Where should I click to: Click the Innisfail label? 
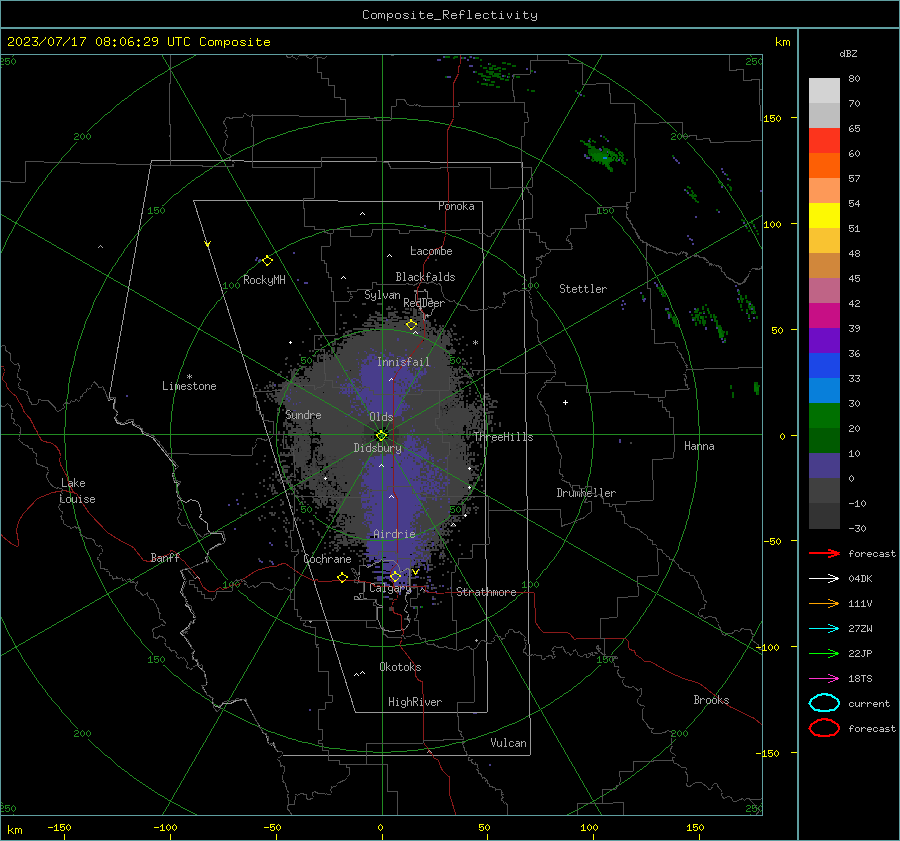[x=403, y=362]
